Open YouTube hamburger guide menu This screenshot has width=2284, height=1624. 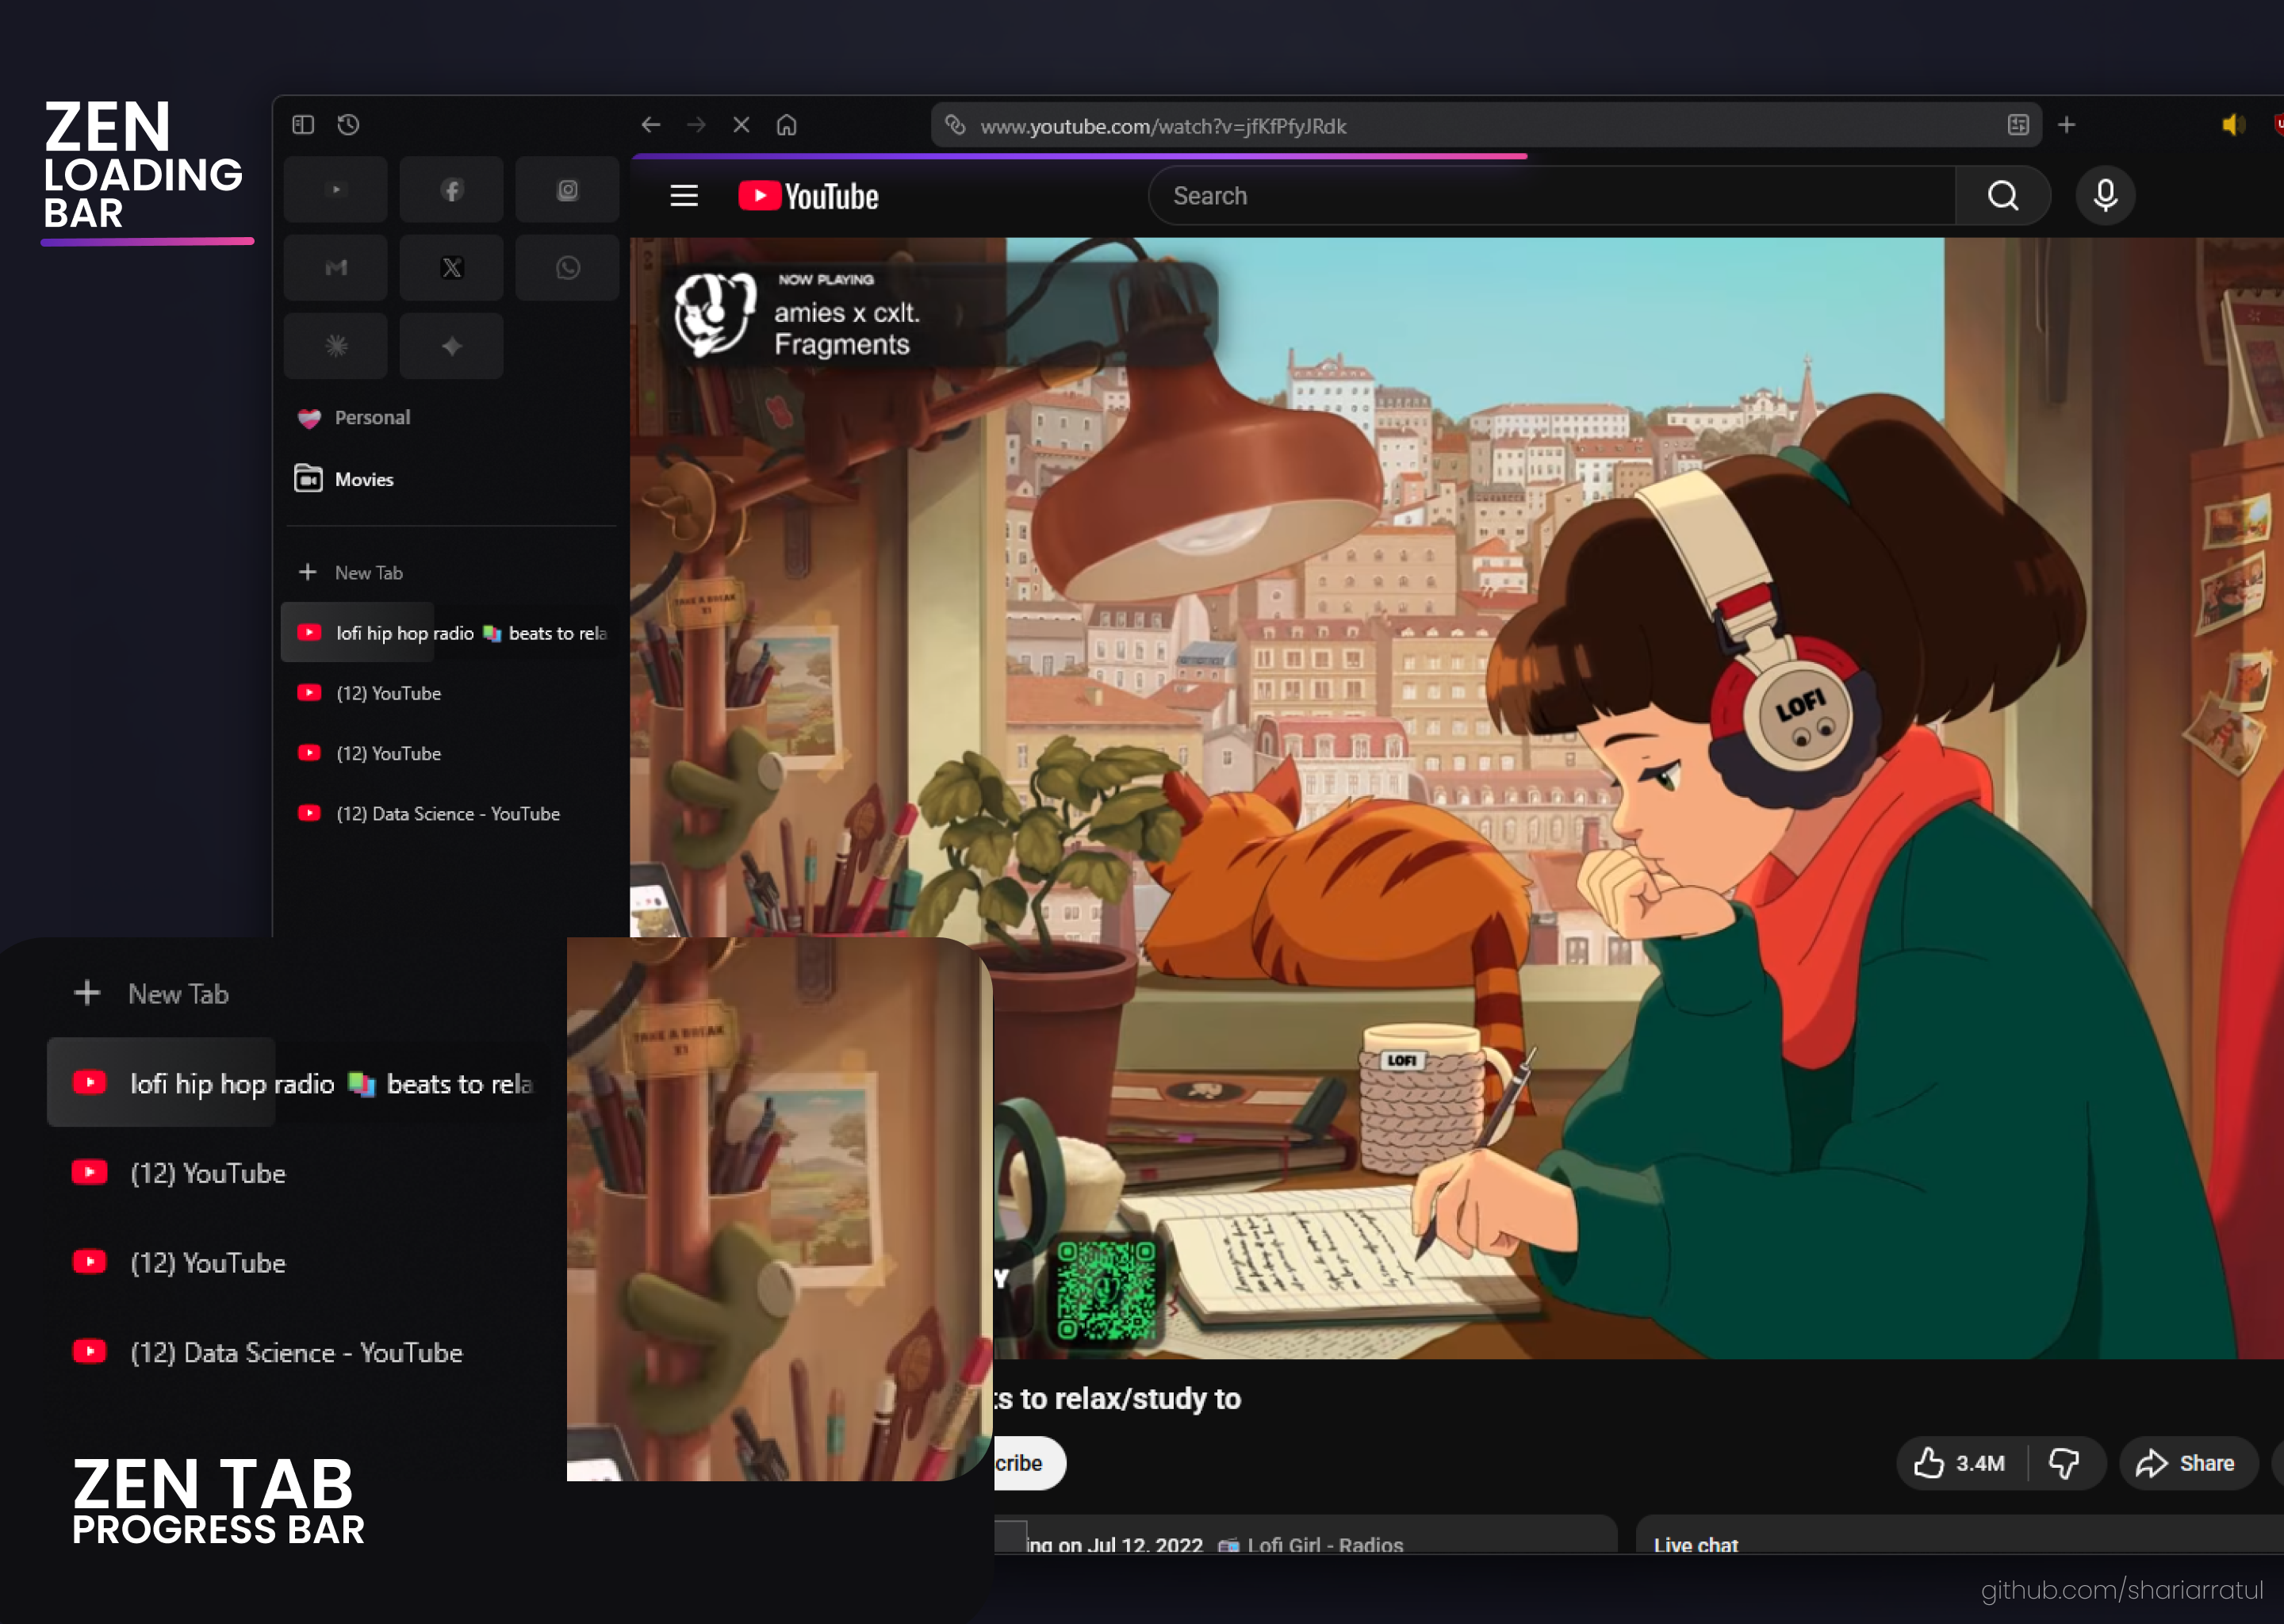[x=684, y=196]
